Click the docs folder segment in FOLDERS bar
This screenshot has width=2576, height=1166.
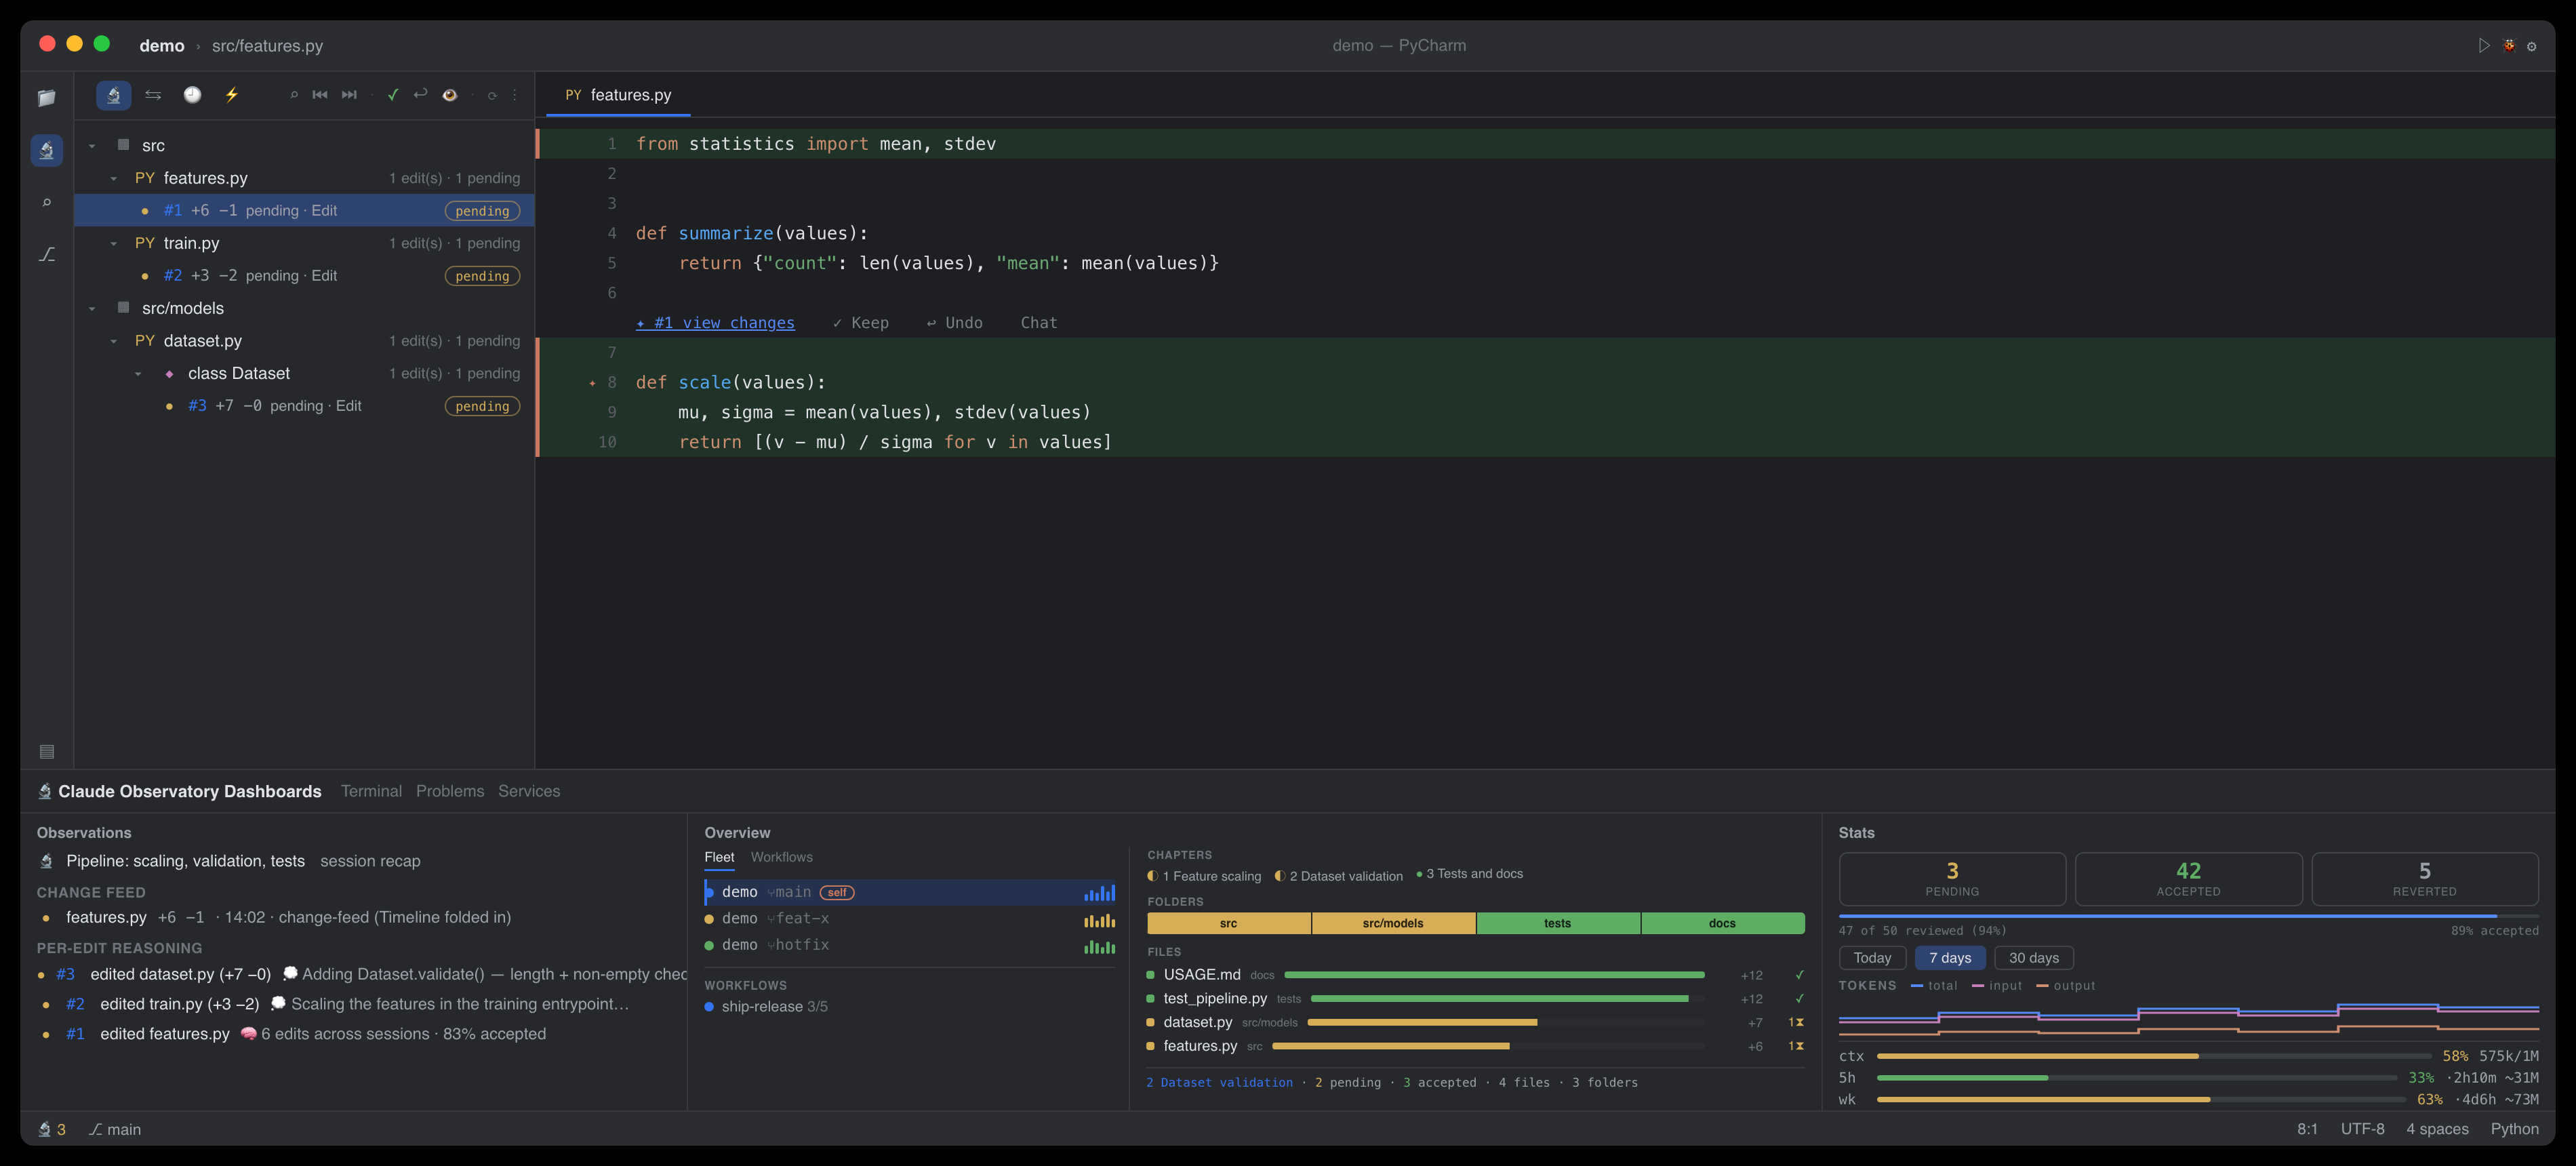tap(1723, 923)
